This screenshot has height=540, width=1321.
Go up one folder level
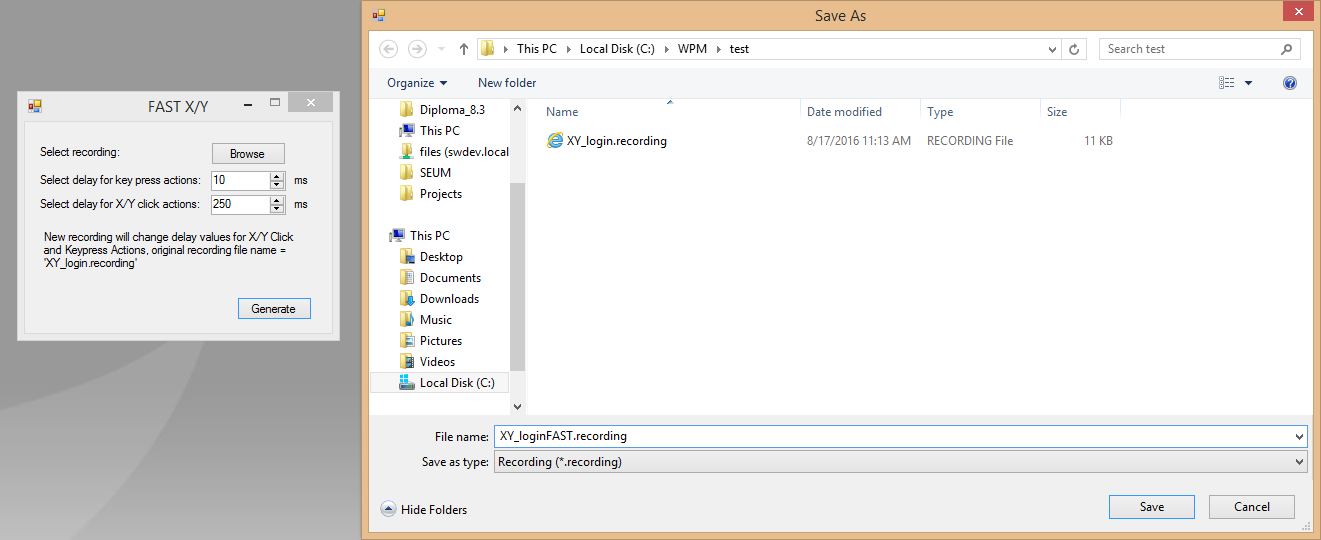(x=464, y=49)
